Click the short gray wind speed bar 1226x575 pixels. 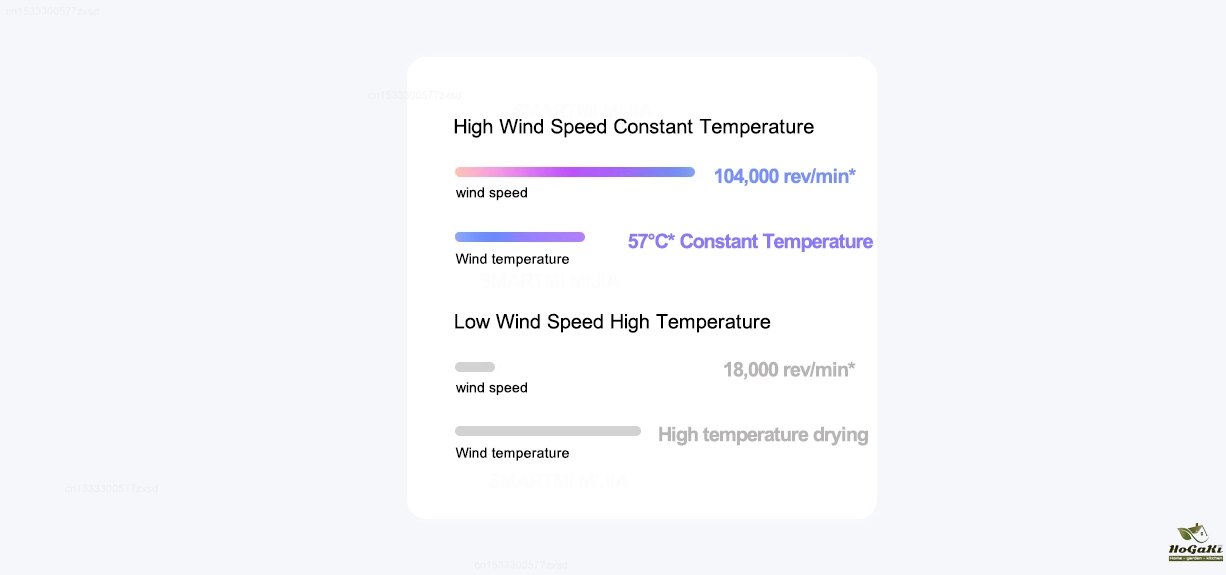click(x=475, y=367)
